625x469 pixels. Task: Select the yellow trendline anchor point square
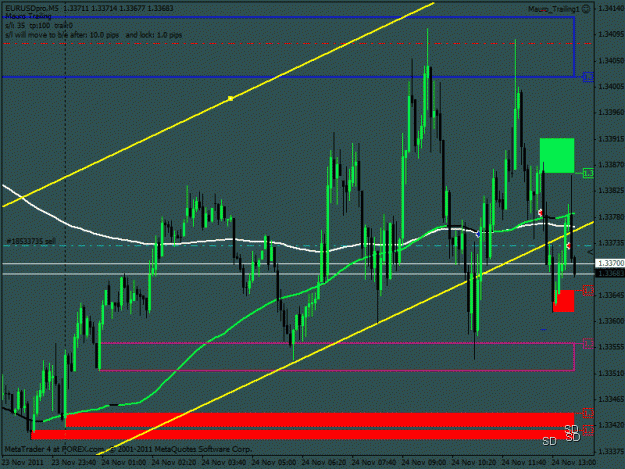click(230, 98)
